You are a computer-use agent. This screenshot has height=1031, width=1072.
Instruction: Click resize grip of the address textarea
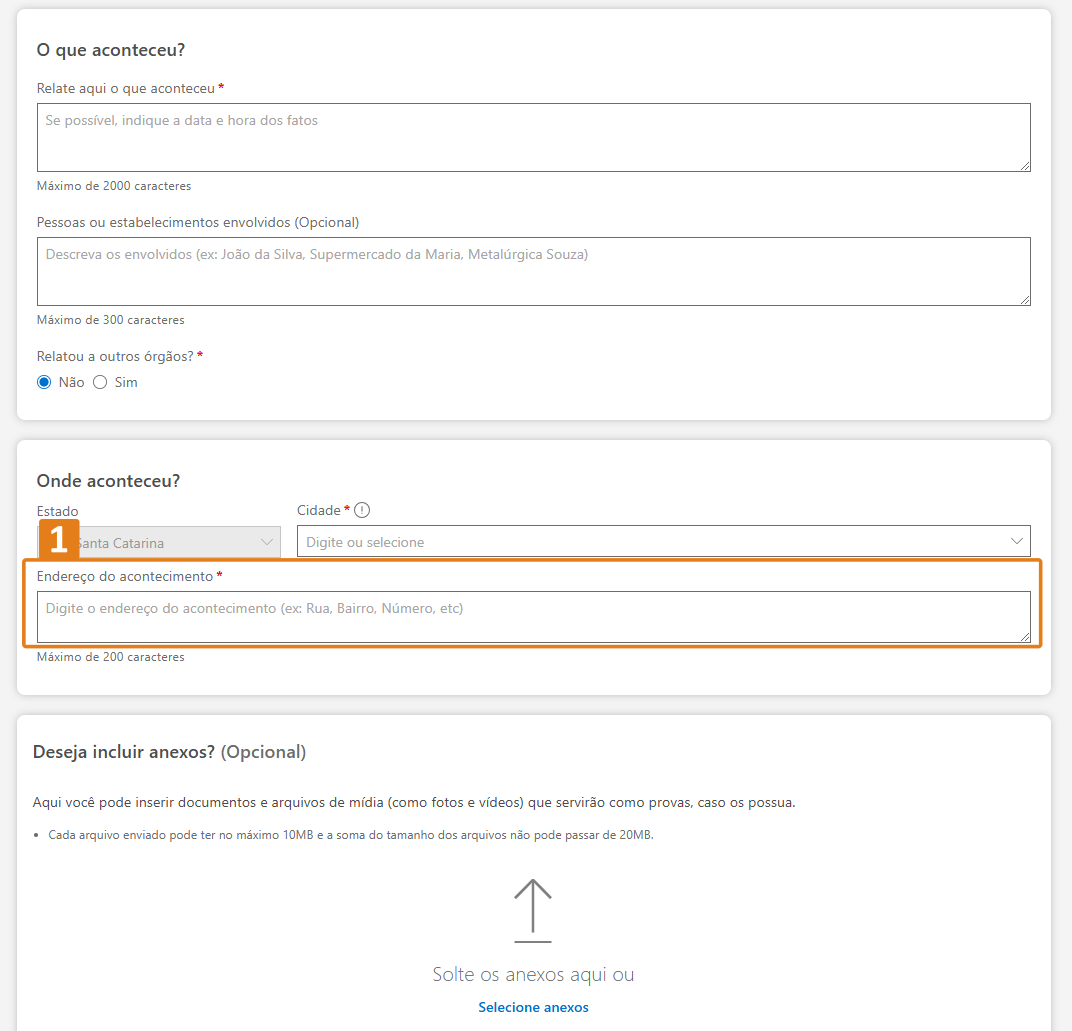(x=1025, y=637)
